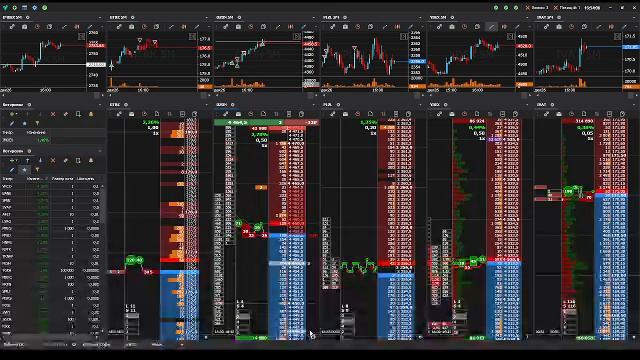Toggle the candlestick display in the fourth chart toolbar
This screenshot has height=360, width=640.
pyautogui.click(x=398, y=27)
